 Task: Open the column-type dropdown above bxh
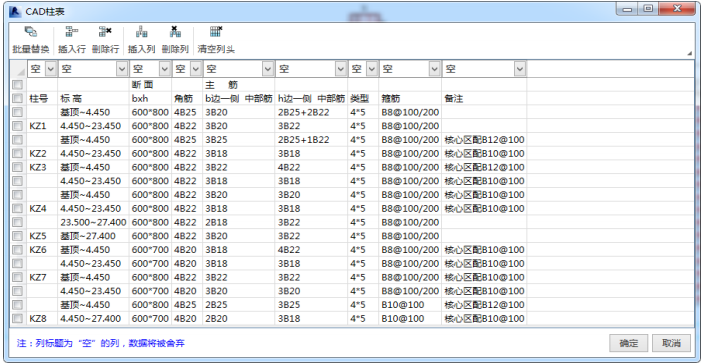(x=165, y=69)
